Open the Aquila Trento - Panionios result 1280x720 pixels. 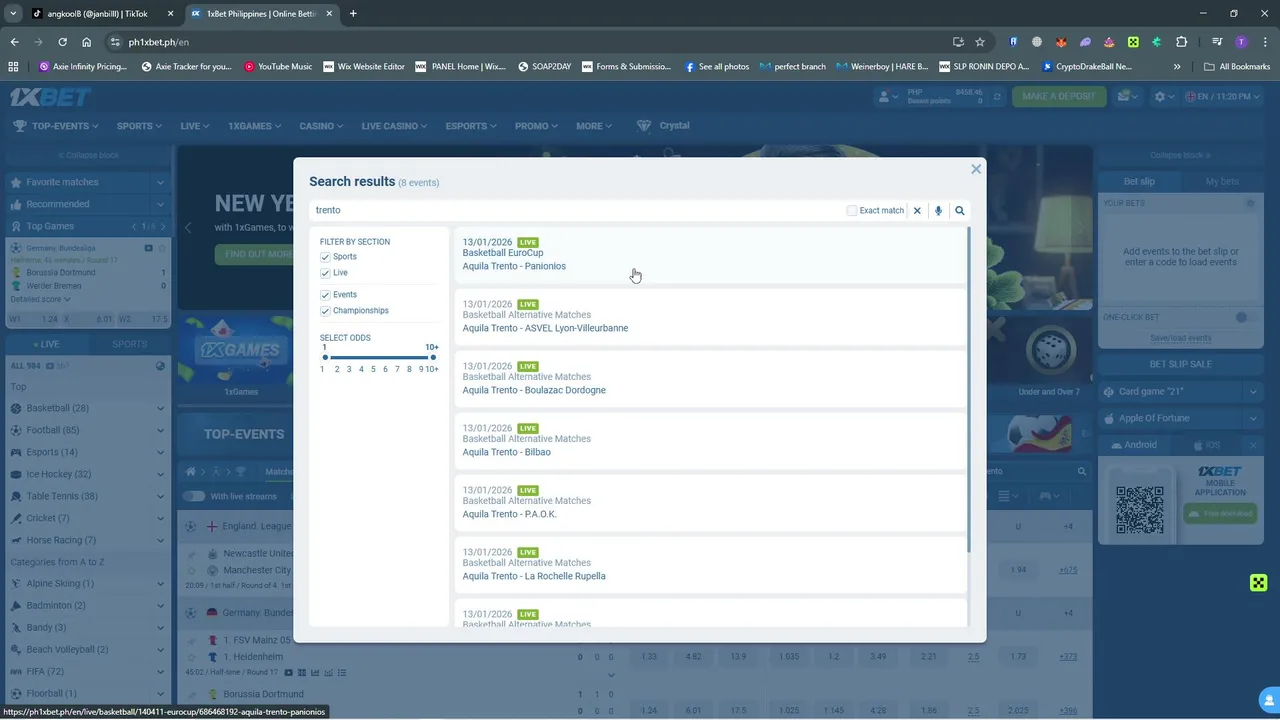[711, 255]
